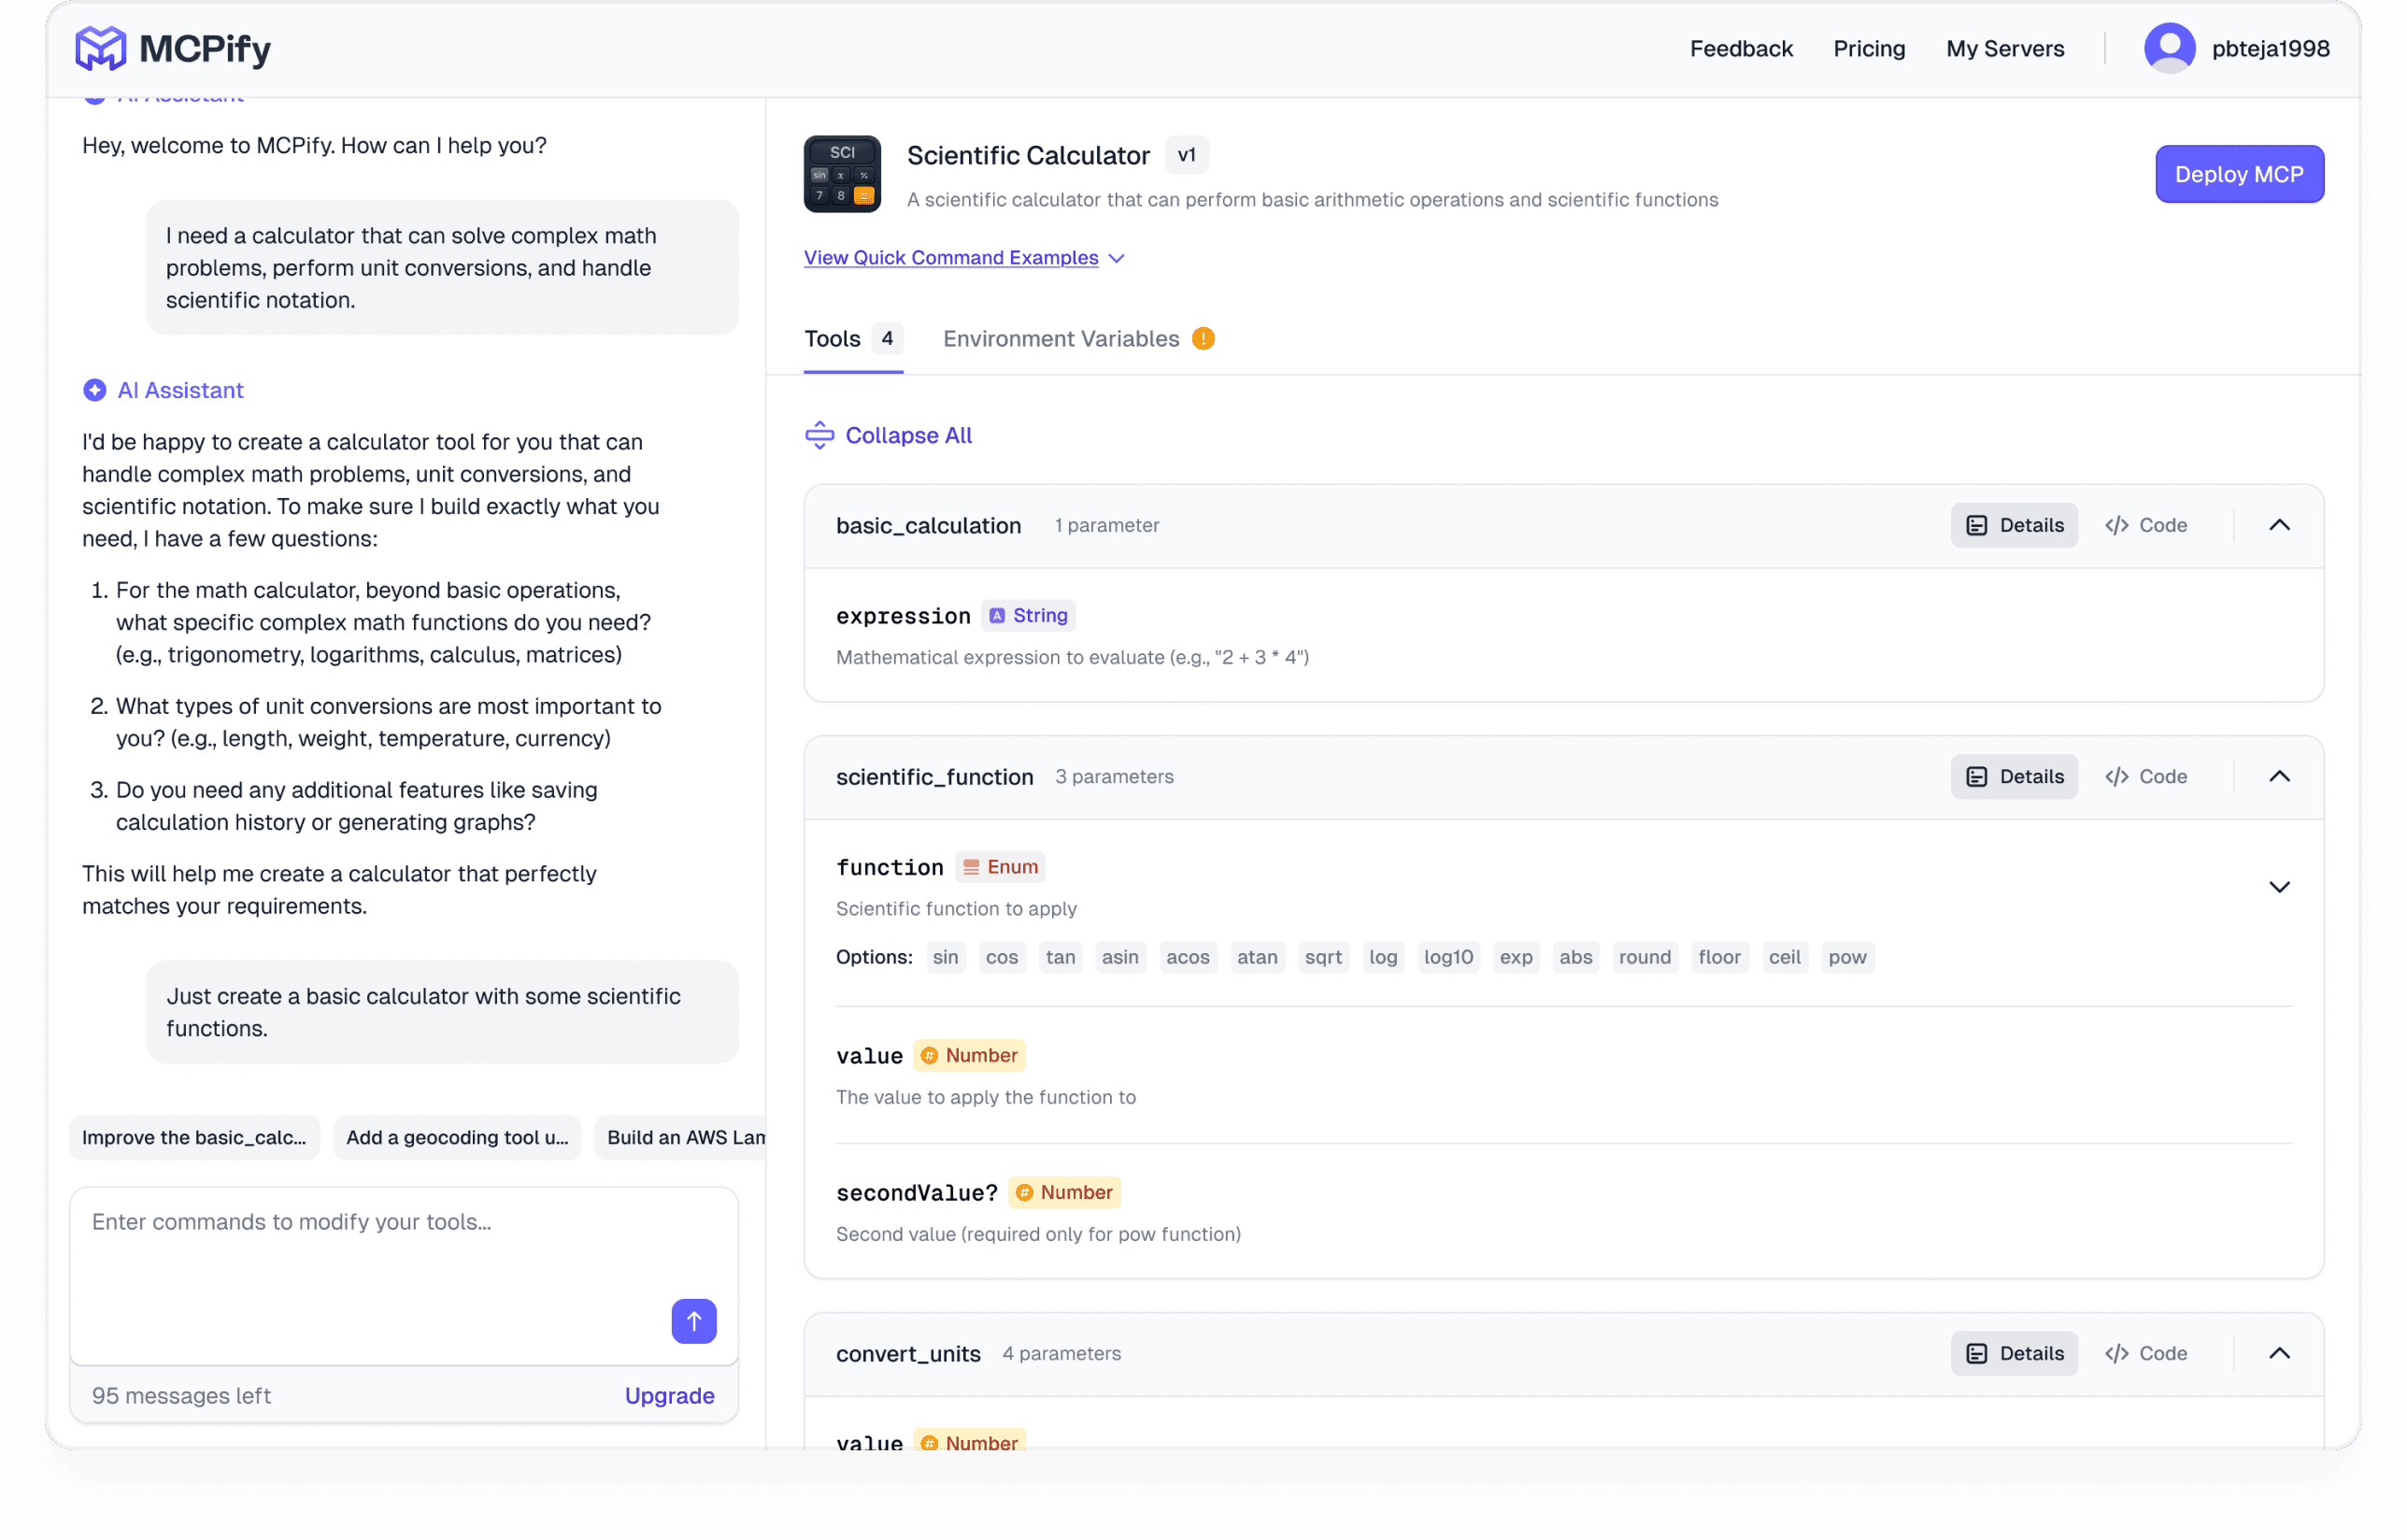
Task: Click the AI Assistant sparkle icon
Action: click(x=94, y=390)
